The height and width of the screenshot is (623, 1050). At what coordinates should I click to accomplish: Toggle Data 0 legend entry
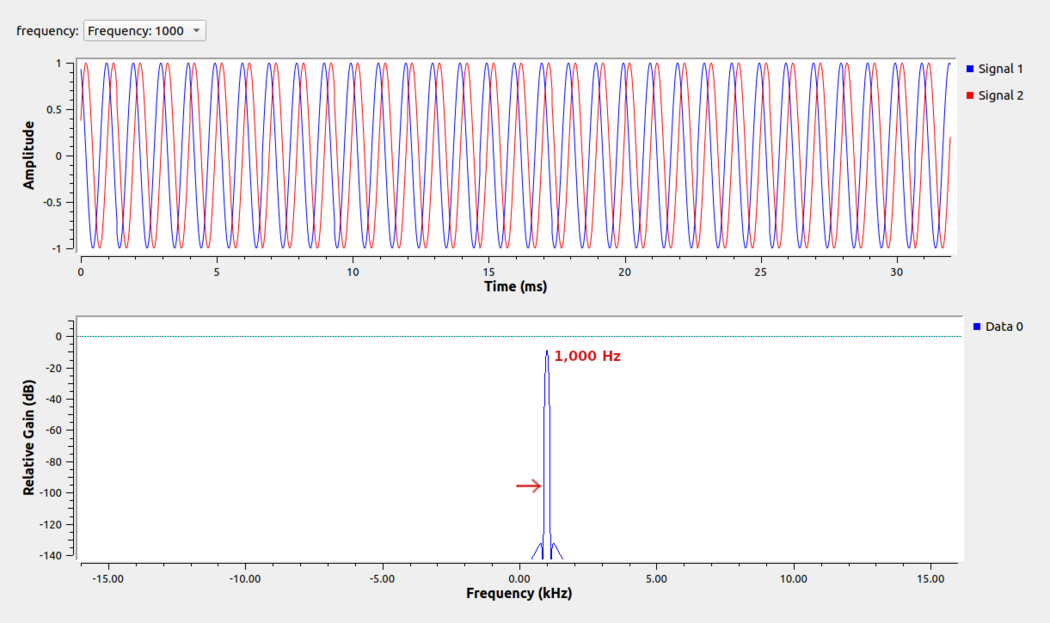point(1004,326)
